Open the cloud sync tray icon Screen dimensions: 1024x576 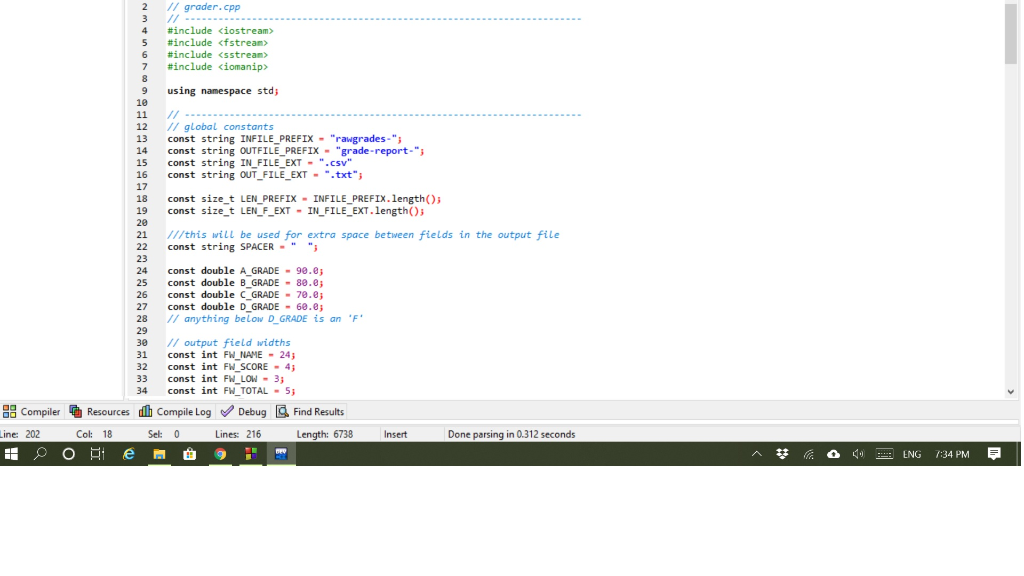coord(833,454)
